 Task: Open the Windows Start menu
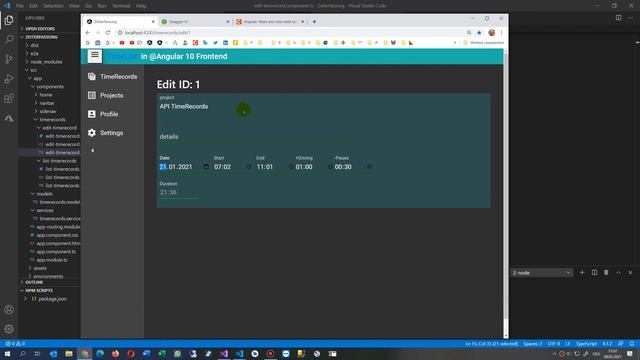[7, 354]
